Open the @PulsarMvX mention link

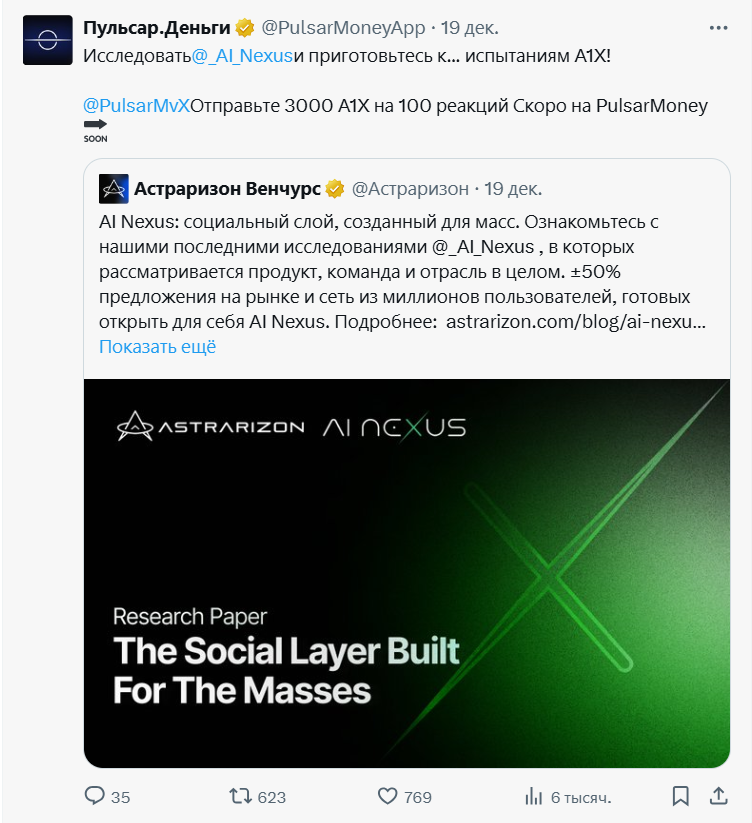[136, 106]
